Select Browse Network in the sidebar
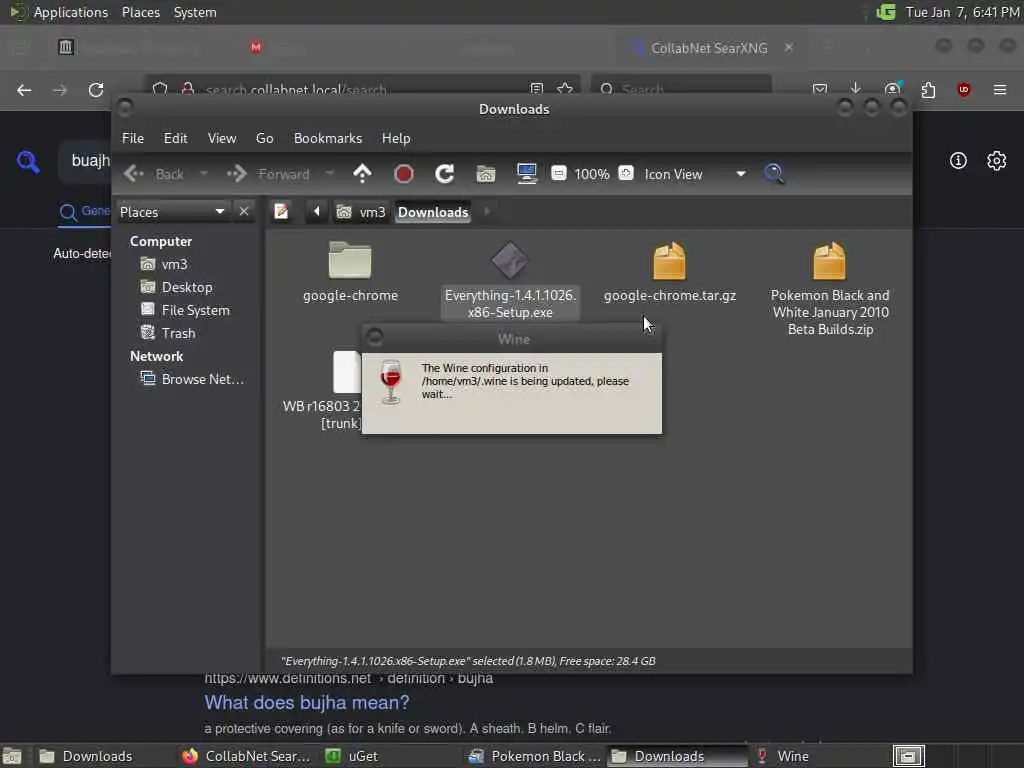 (x=193, y=379)
